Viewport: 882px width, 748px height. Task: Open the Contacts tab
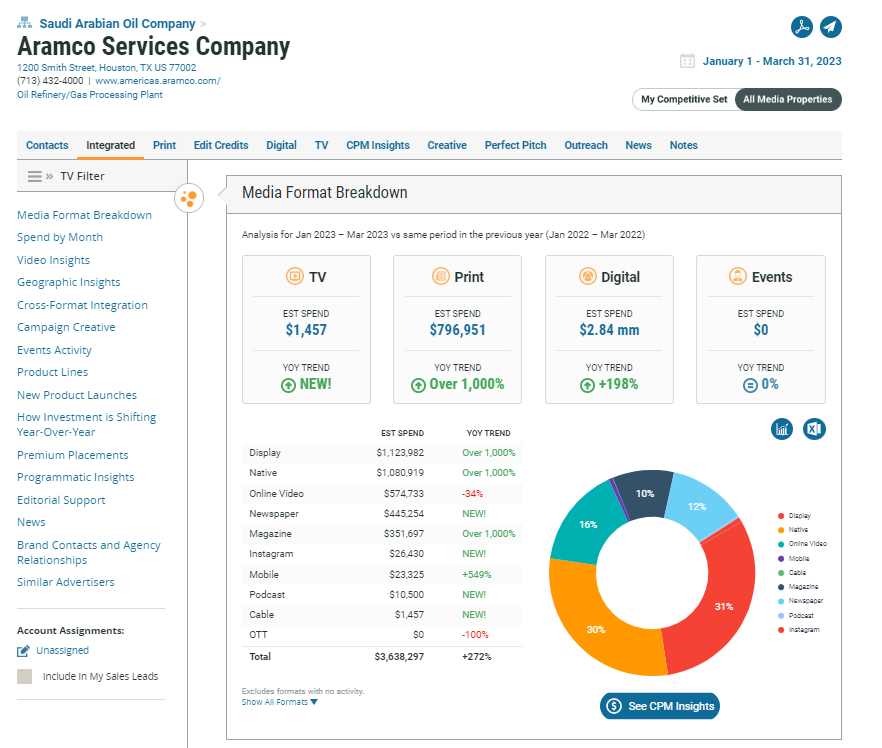tap(47, 145)
